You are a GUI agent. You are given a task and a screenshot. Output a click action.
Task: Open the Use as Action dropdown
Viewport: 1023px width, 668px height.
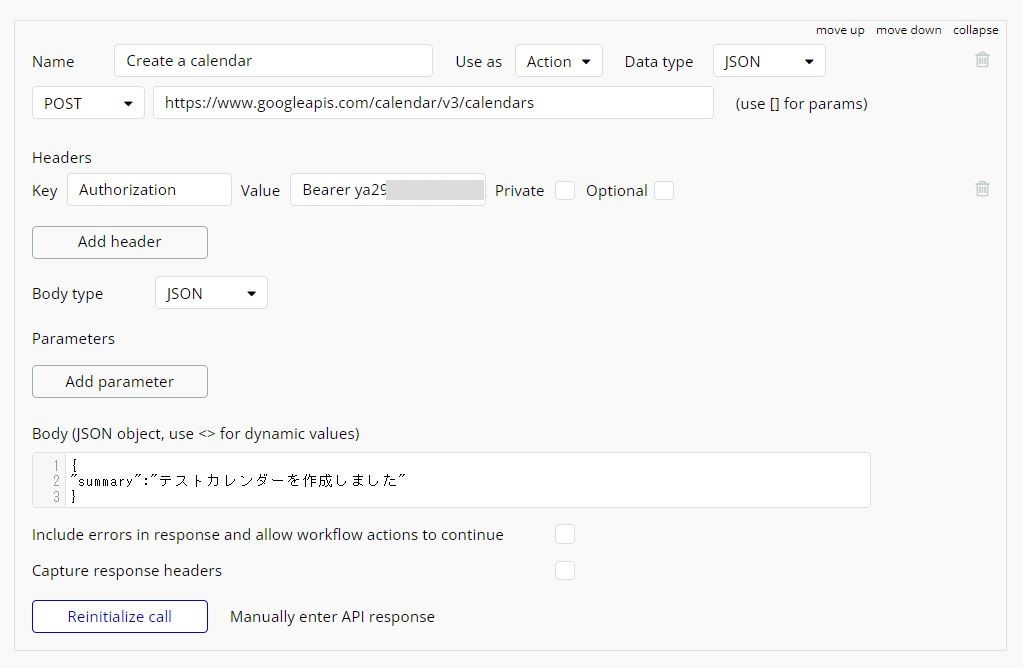click(x=558, y=61)
